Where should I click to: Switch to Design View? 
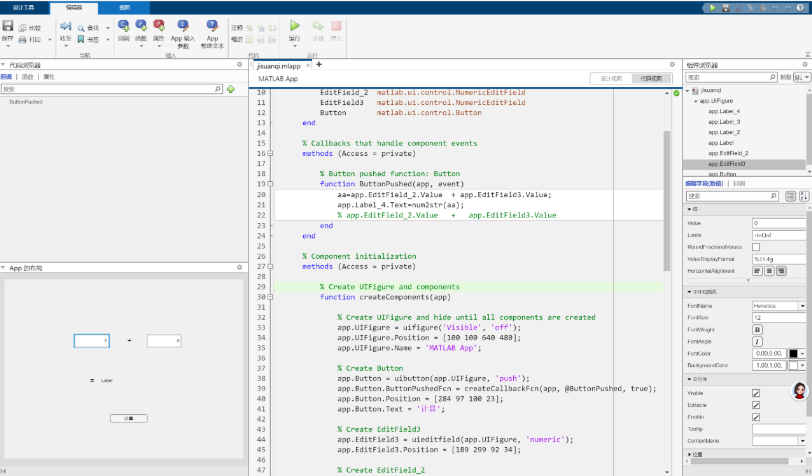pyautogui.click(x=611, y=78)
